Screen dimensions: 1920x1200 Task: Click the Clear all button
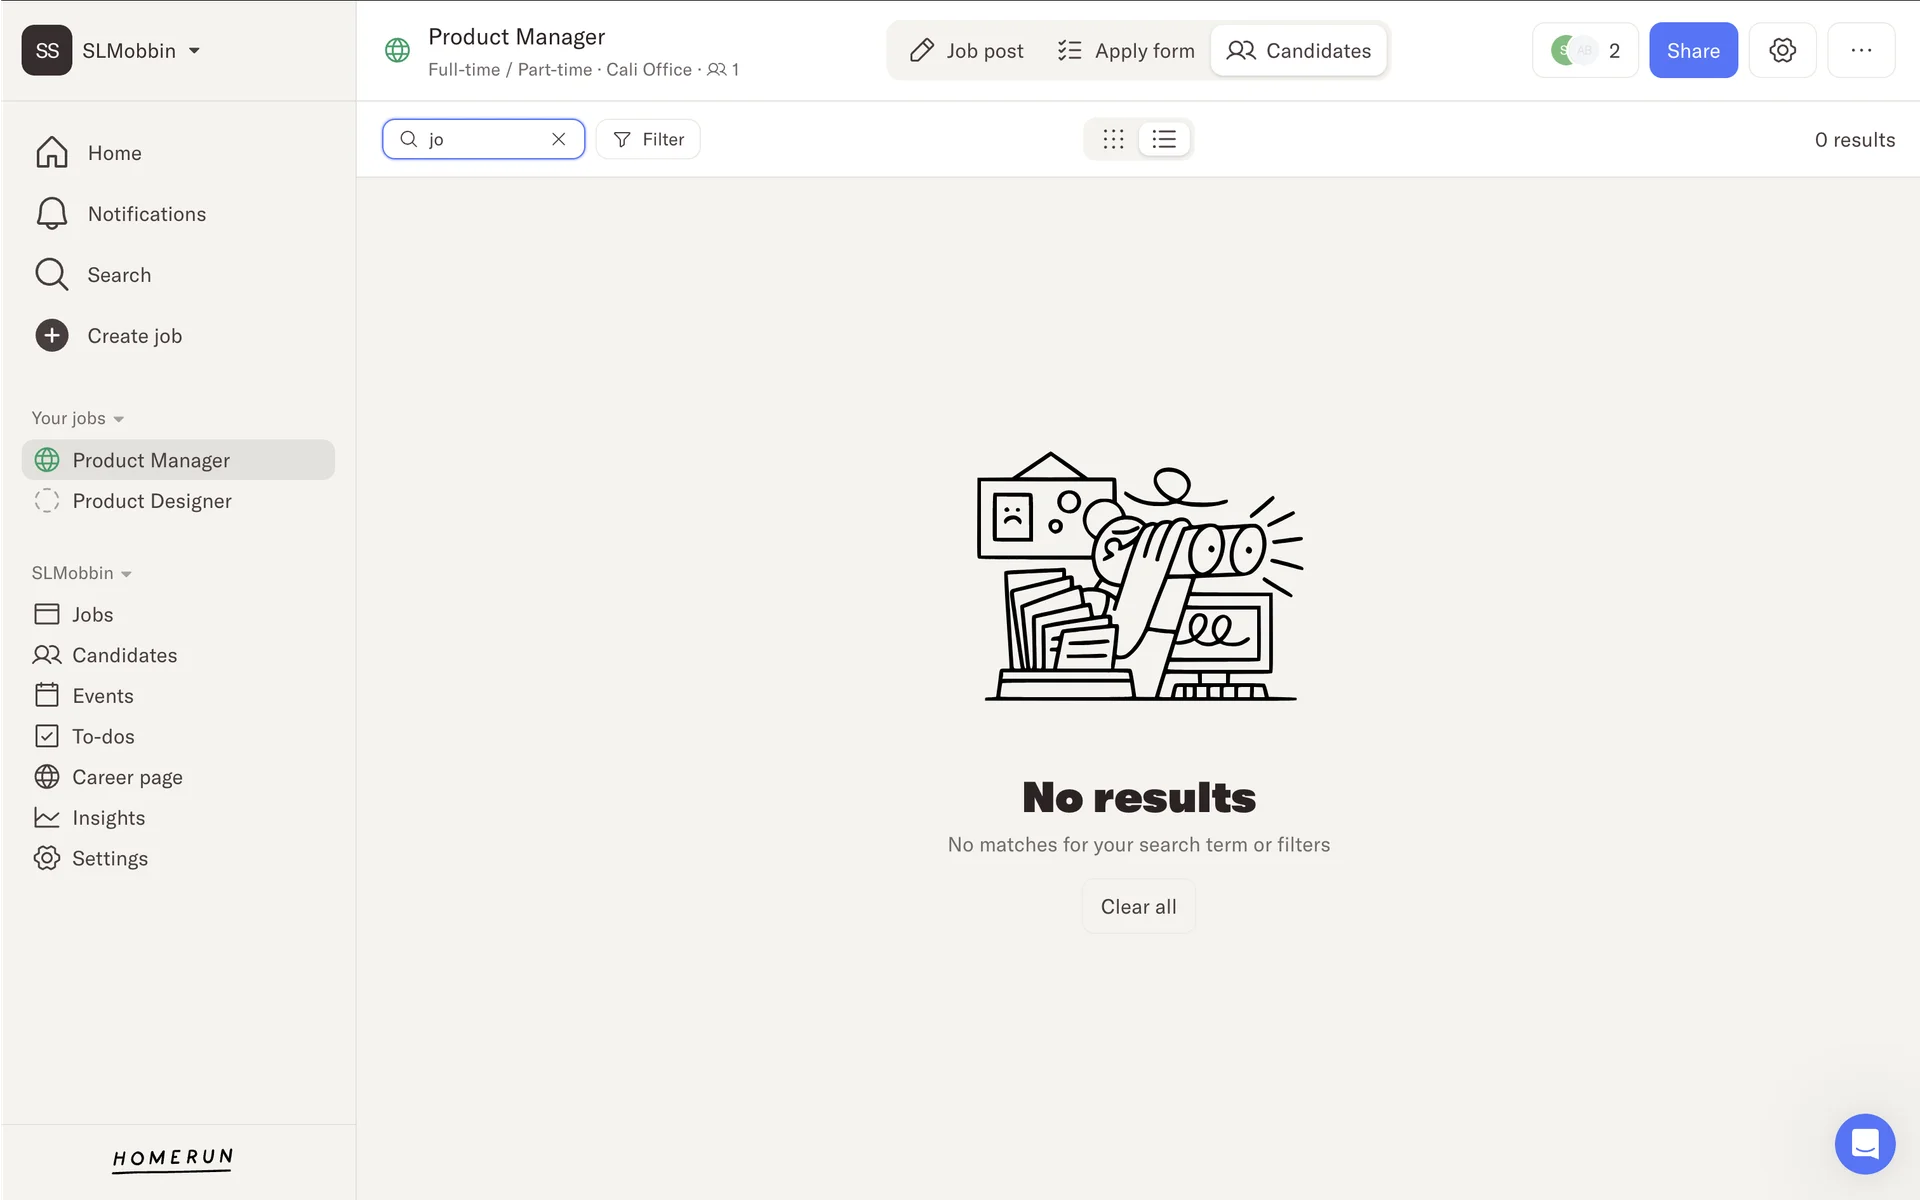(x=1138, y=907)
